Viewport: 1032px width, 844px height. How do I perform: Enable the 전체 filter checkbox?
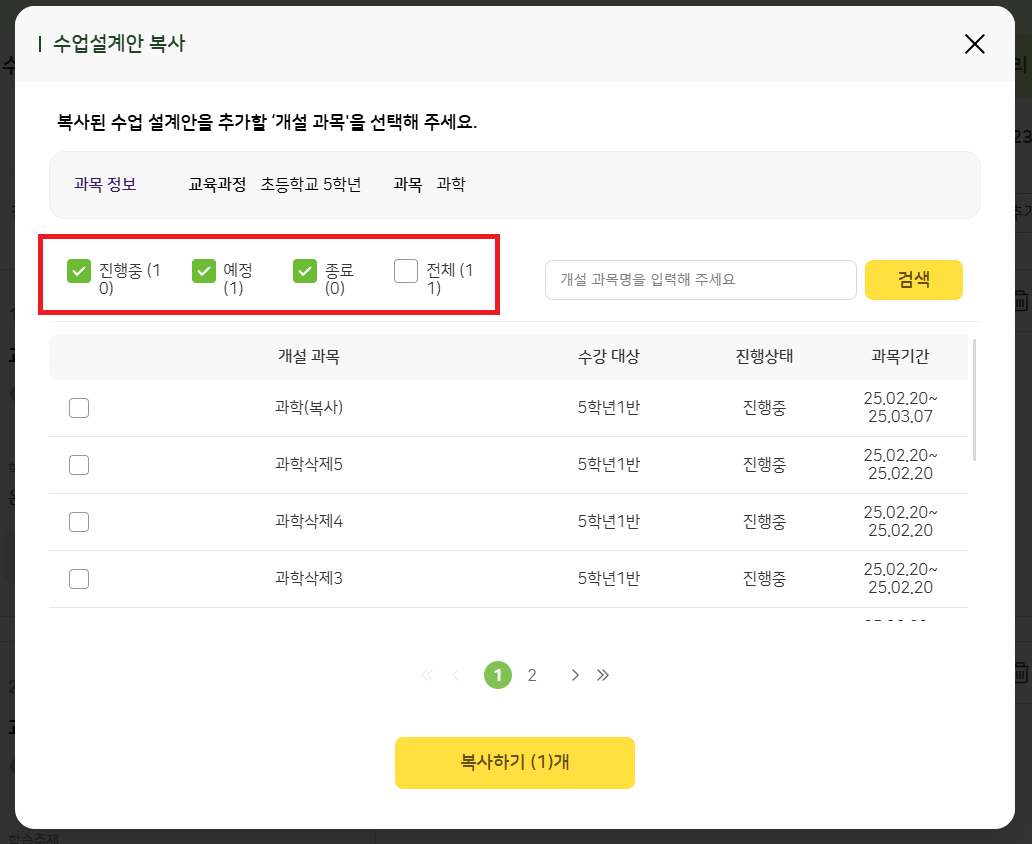point(406,271)
